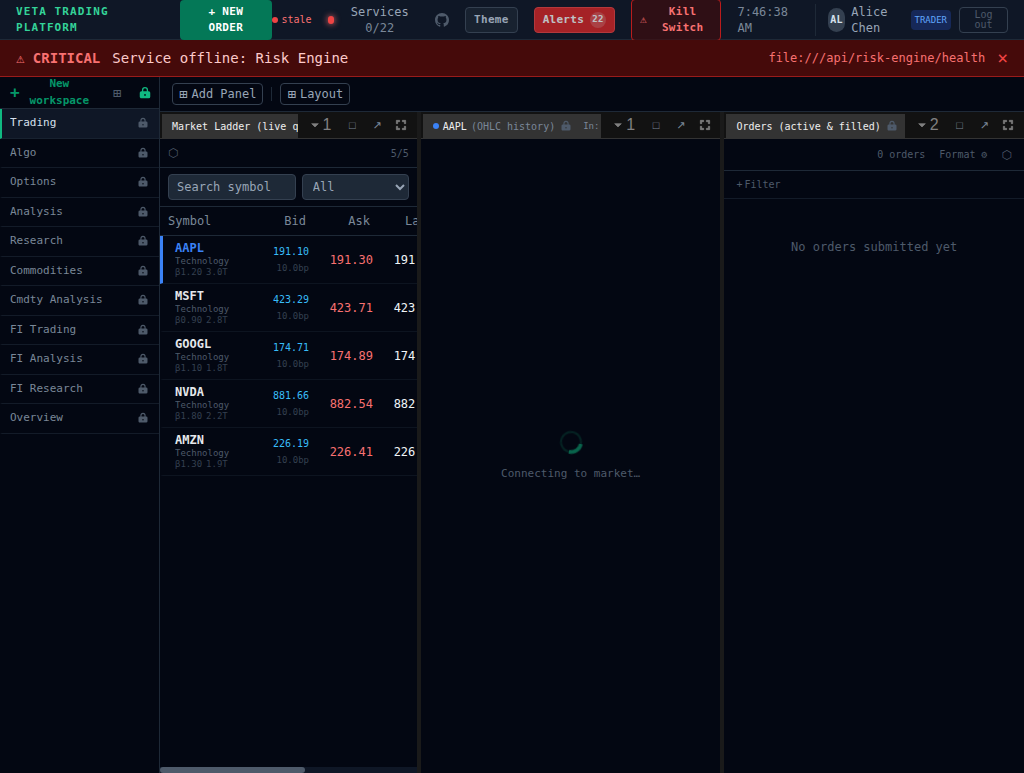The image size is (1024, 773).
Task: Click the Search symbol input field
Action: pos(232,187)
